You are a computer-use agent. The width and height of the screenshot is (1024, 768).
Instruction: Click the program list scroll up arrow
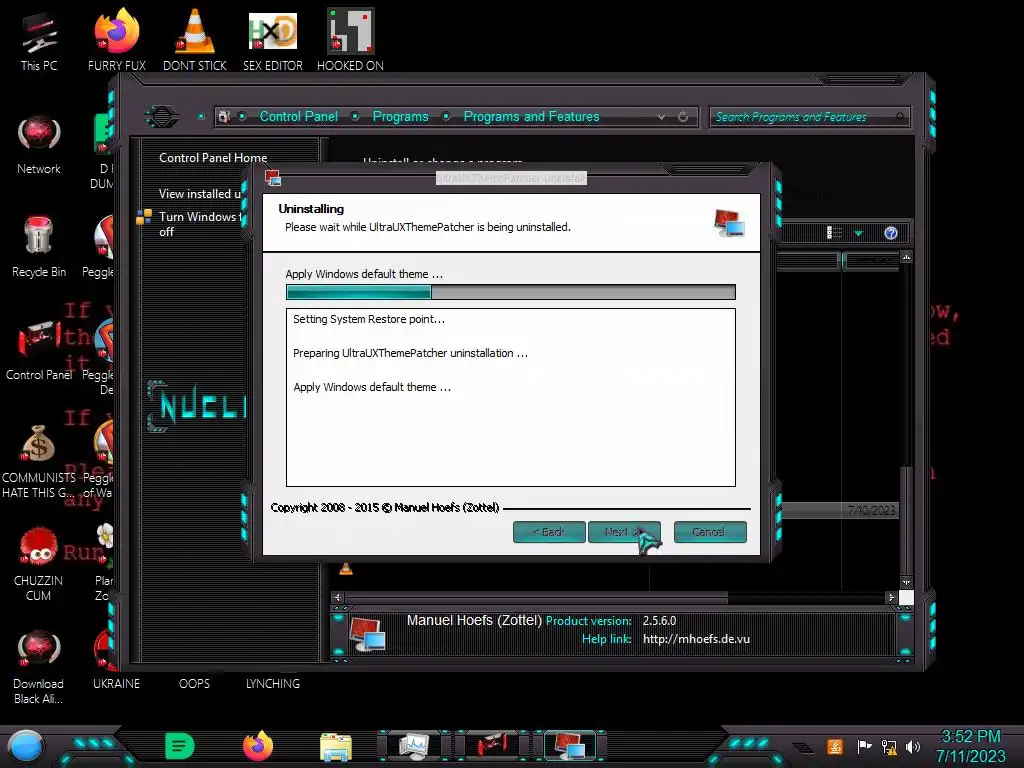906,257
